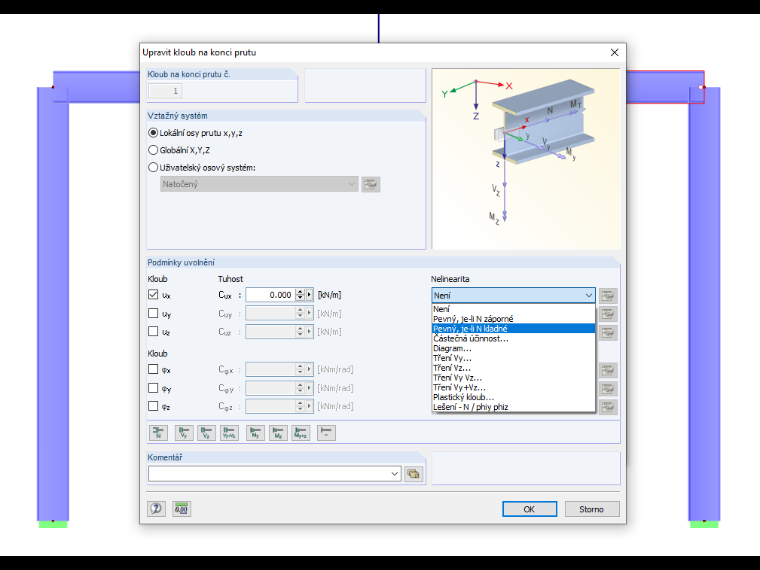Open the comment library icon beside Komentář
Screen dimensions: 760x570
click(x=413, y=474)
